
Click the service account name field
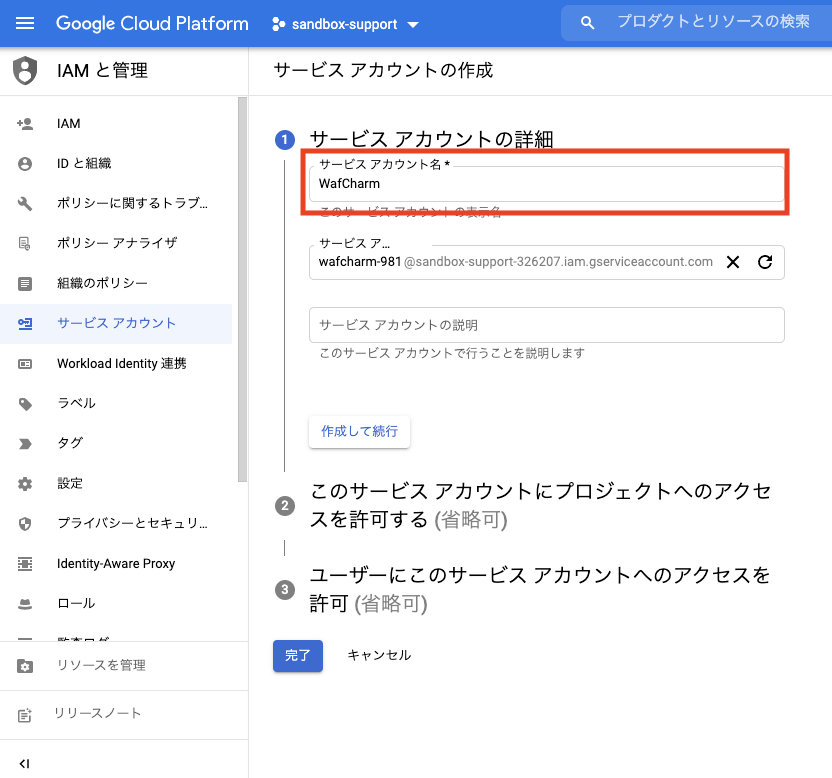[546, 184]
